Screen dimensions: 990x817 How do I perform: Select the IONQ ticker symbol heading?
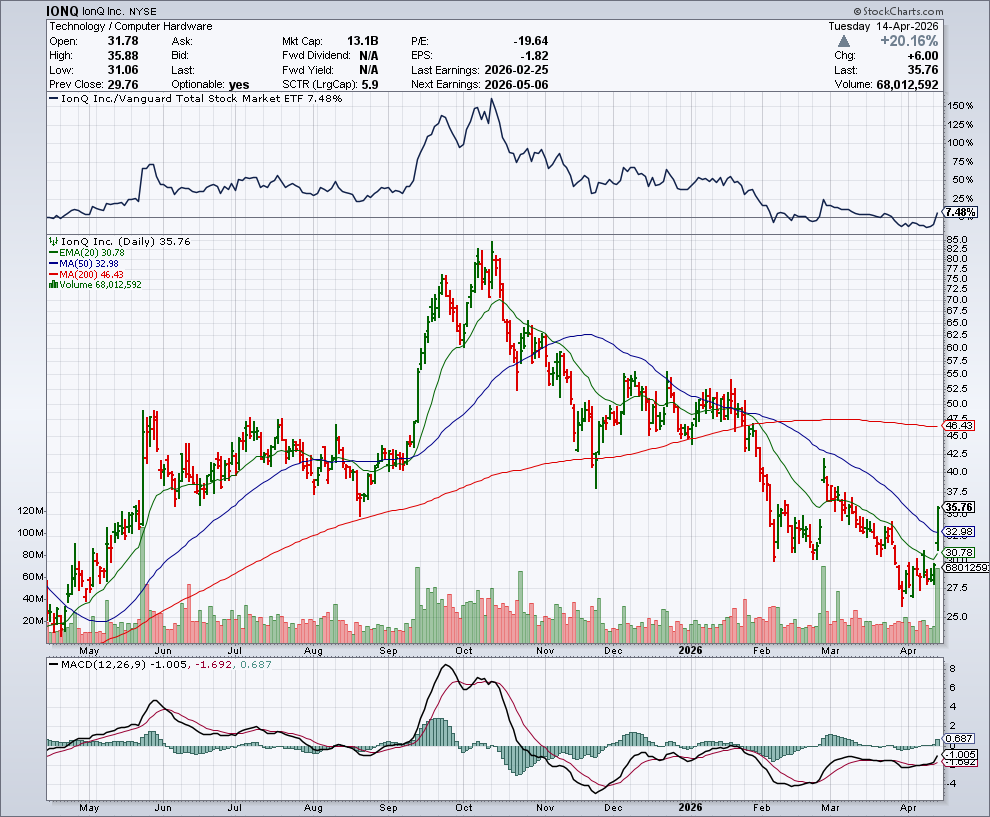(63, 11)
